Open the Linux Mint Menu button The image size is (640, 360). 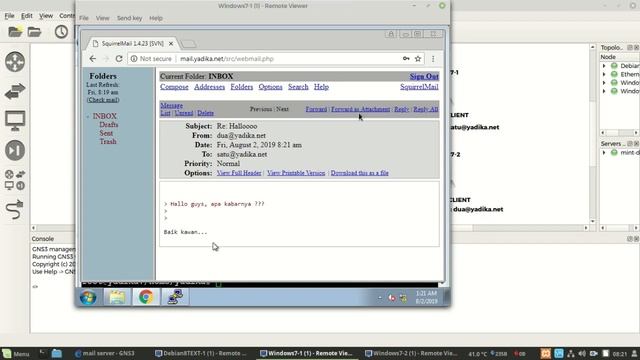(x=16, y=353)
